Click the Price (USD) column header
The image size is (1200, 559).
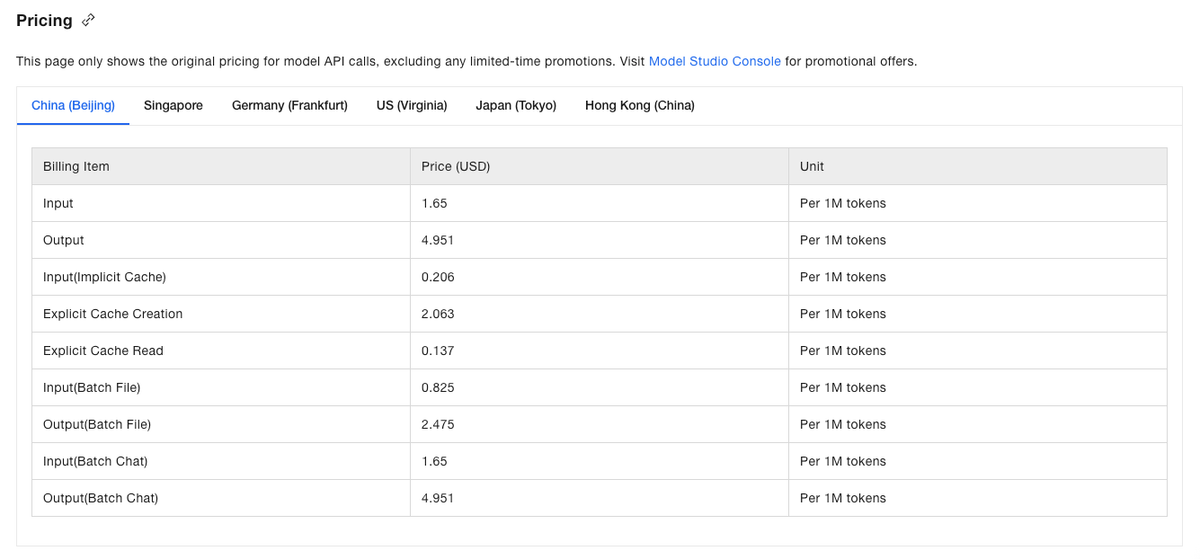coord(599,166)
